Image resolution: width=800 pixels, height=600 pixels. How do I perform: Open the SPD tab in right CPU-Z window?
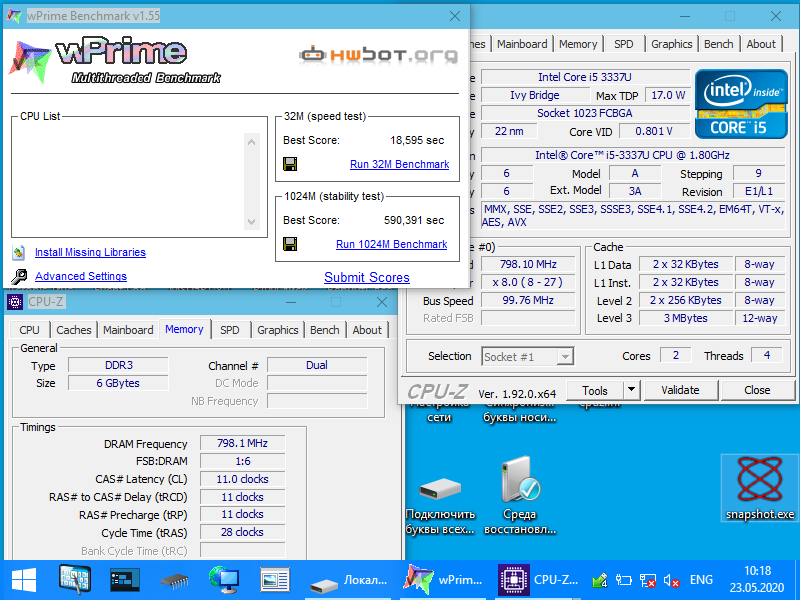coord(623,44)
